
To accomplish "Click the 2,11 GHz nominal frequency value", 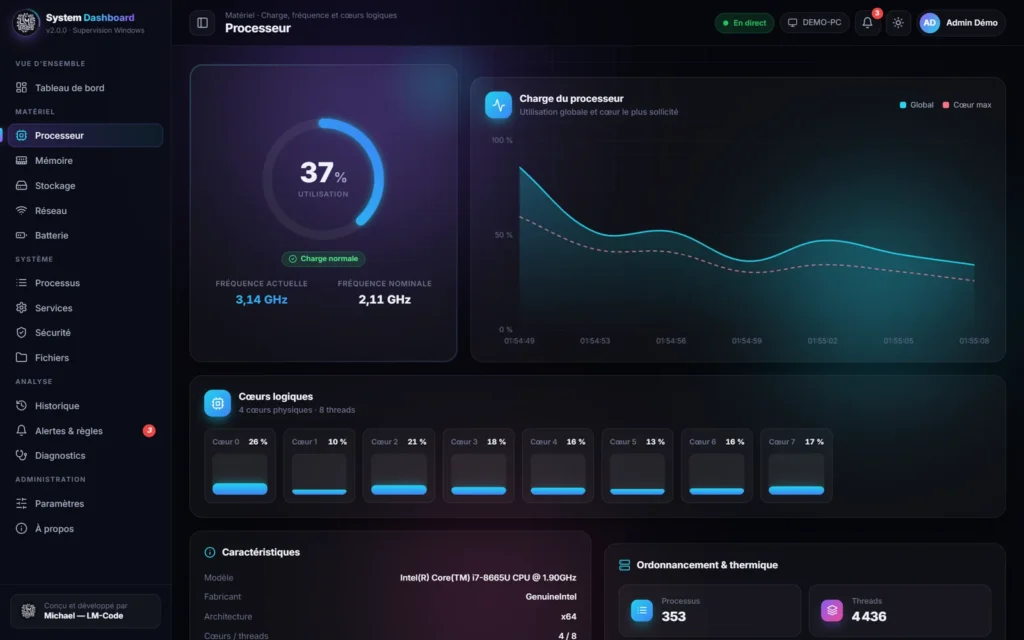I will click(385, 300).
